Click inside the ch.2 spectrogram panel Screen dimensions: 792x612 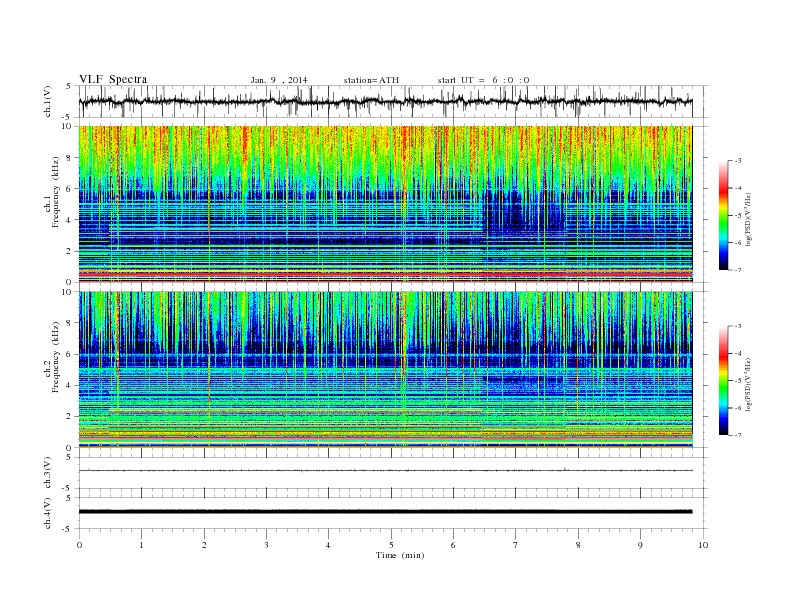pyautogui.click(x=385, y=370)
